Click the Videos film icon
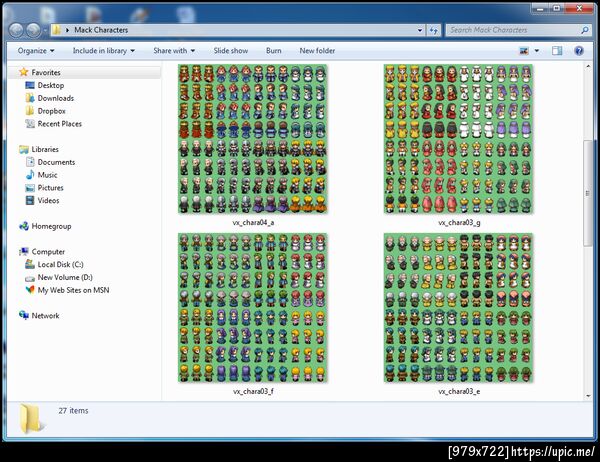 (30, 200)
